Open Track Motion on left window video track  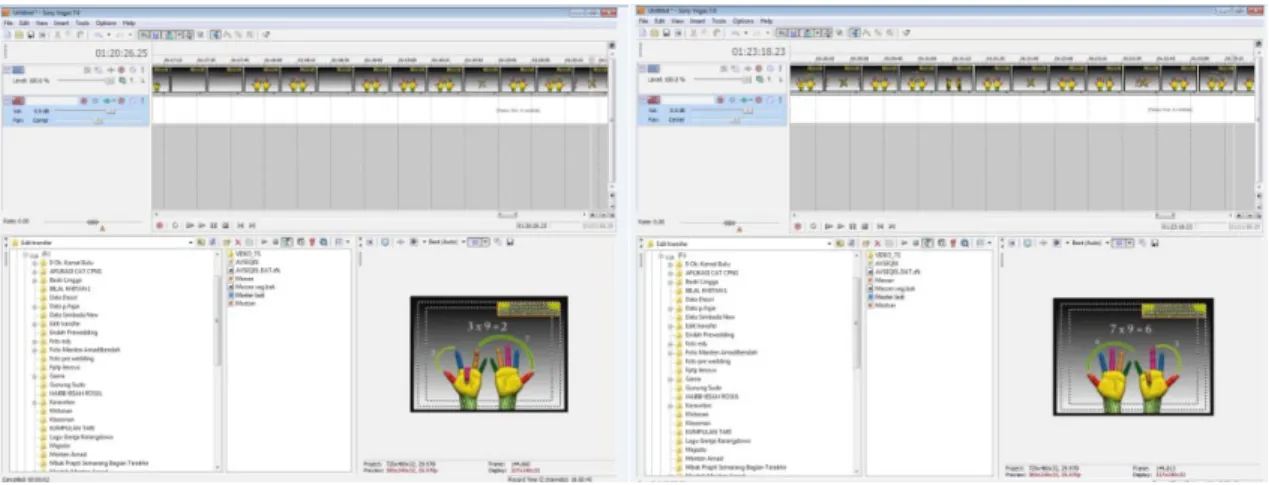coord(99,70)
